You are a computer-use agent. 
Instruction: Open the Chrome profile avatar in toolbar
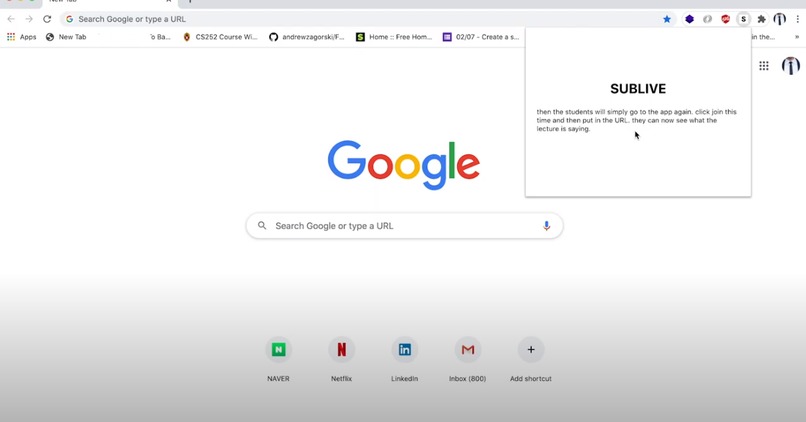coord(780,19)
